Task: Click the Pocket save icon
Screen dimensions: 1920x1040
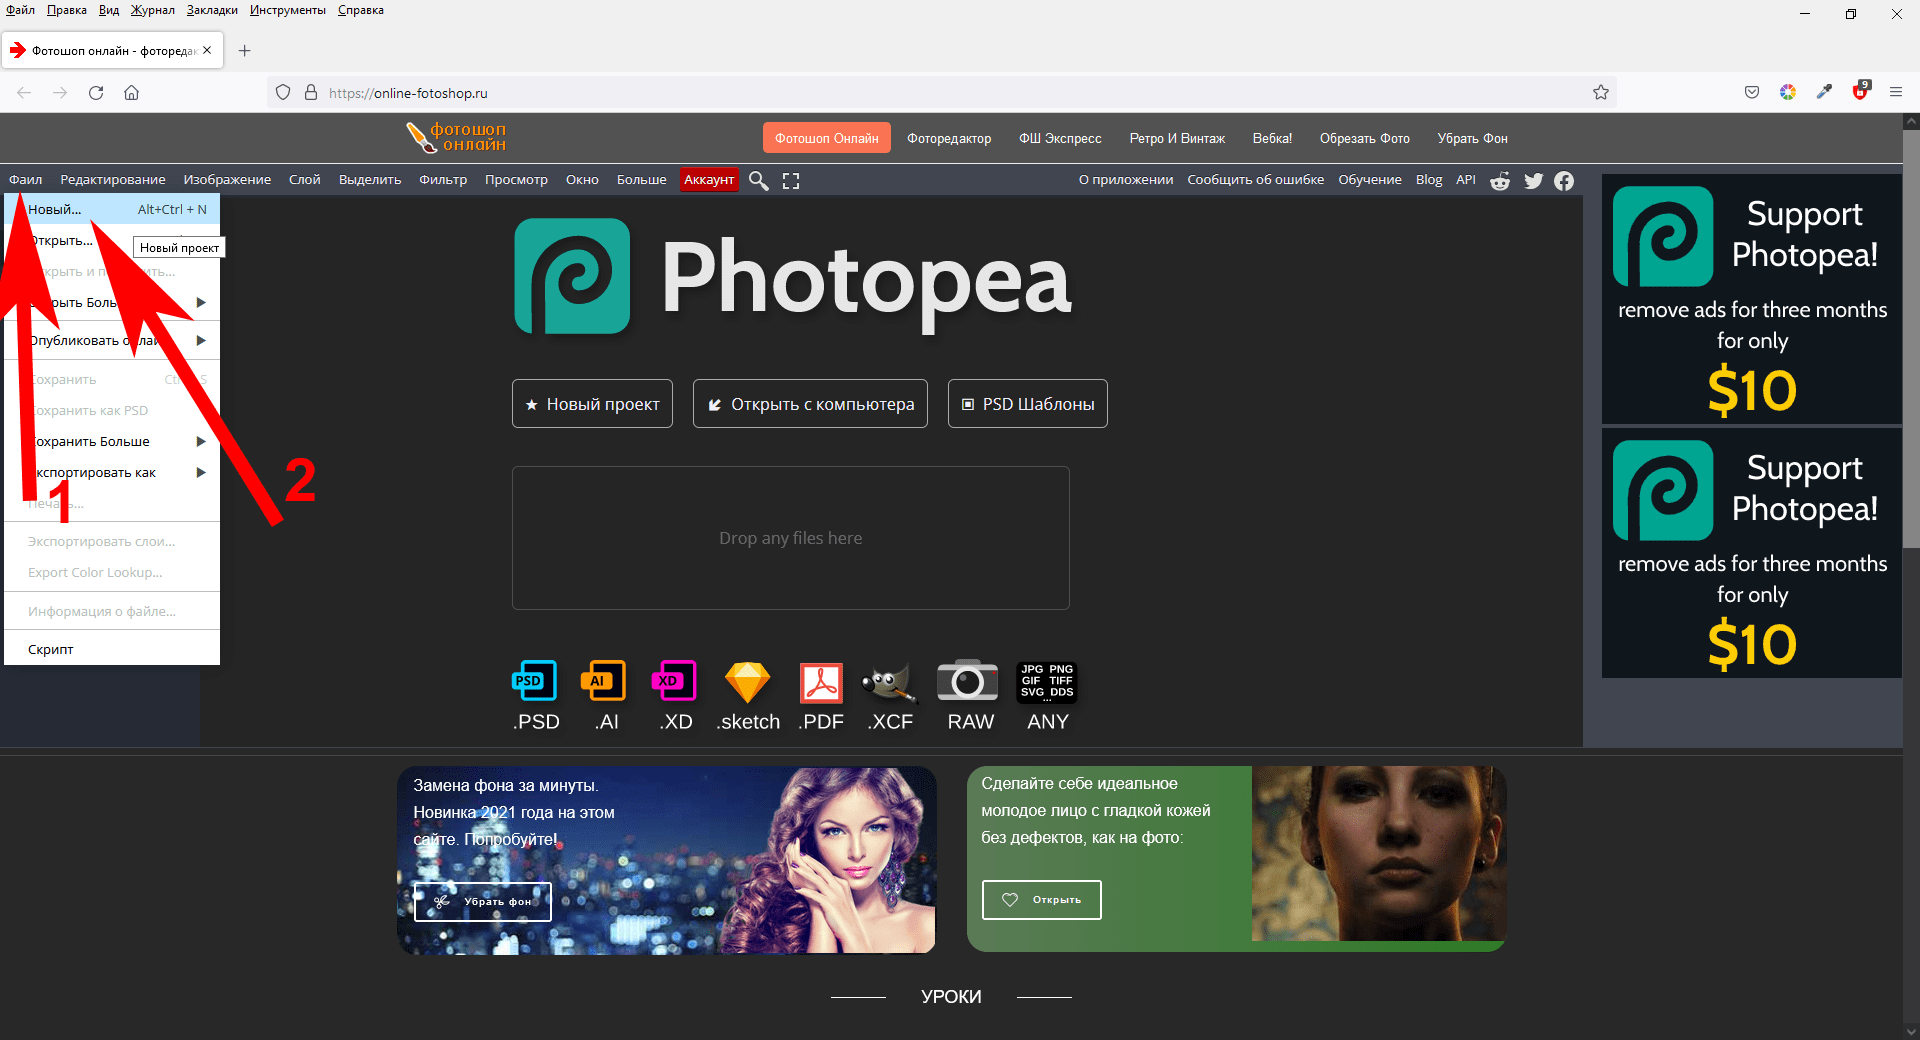Action: pyautogui.click(x=1752, y=92)
